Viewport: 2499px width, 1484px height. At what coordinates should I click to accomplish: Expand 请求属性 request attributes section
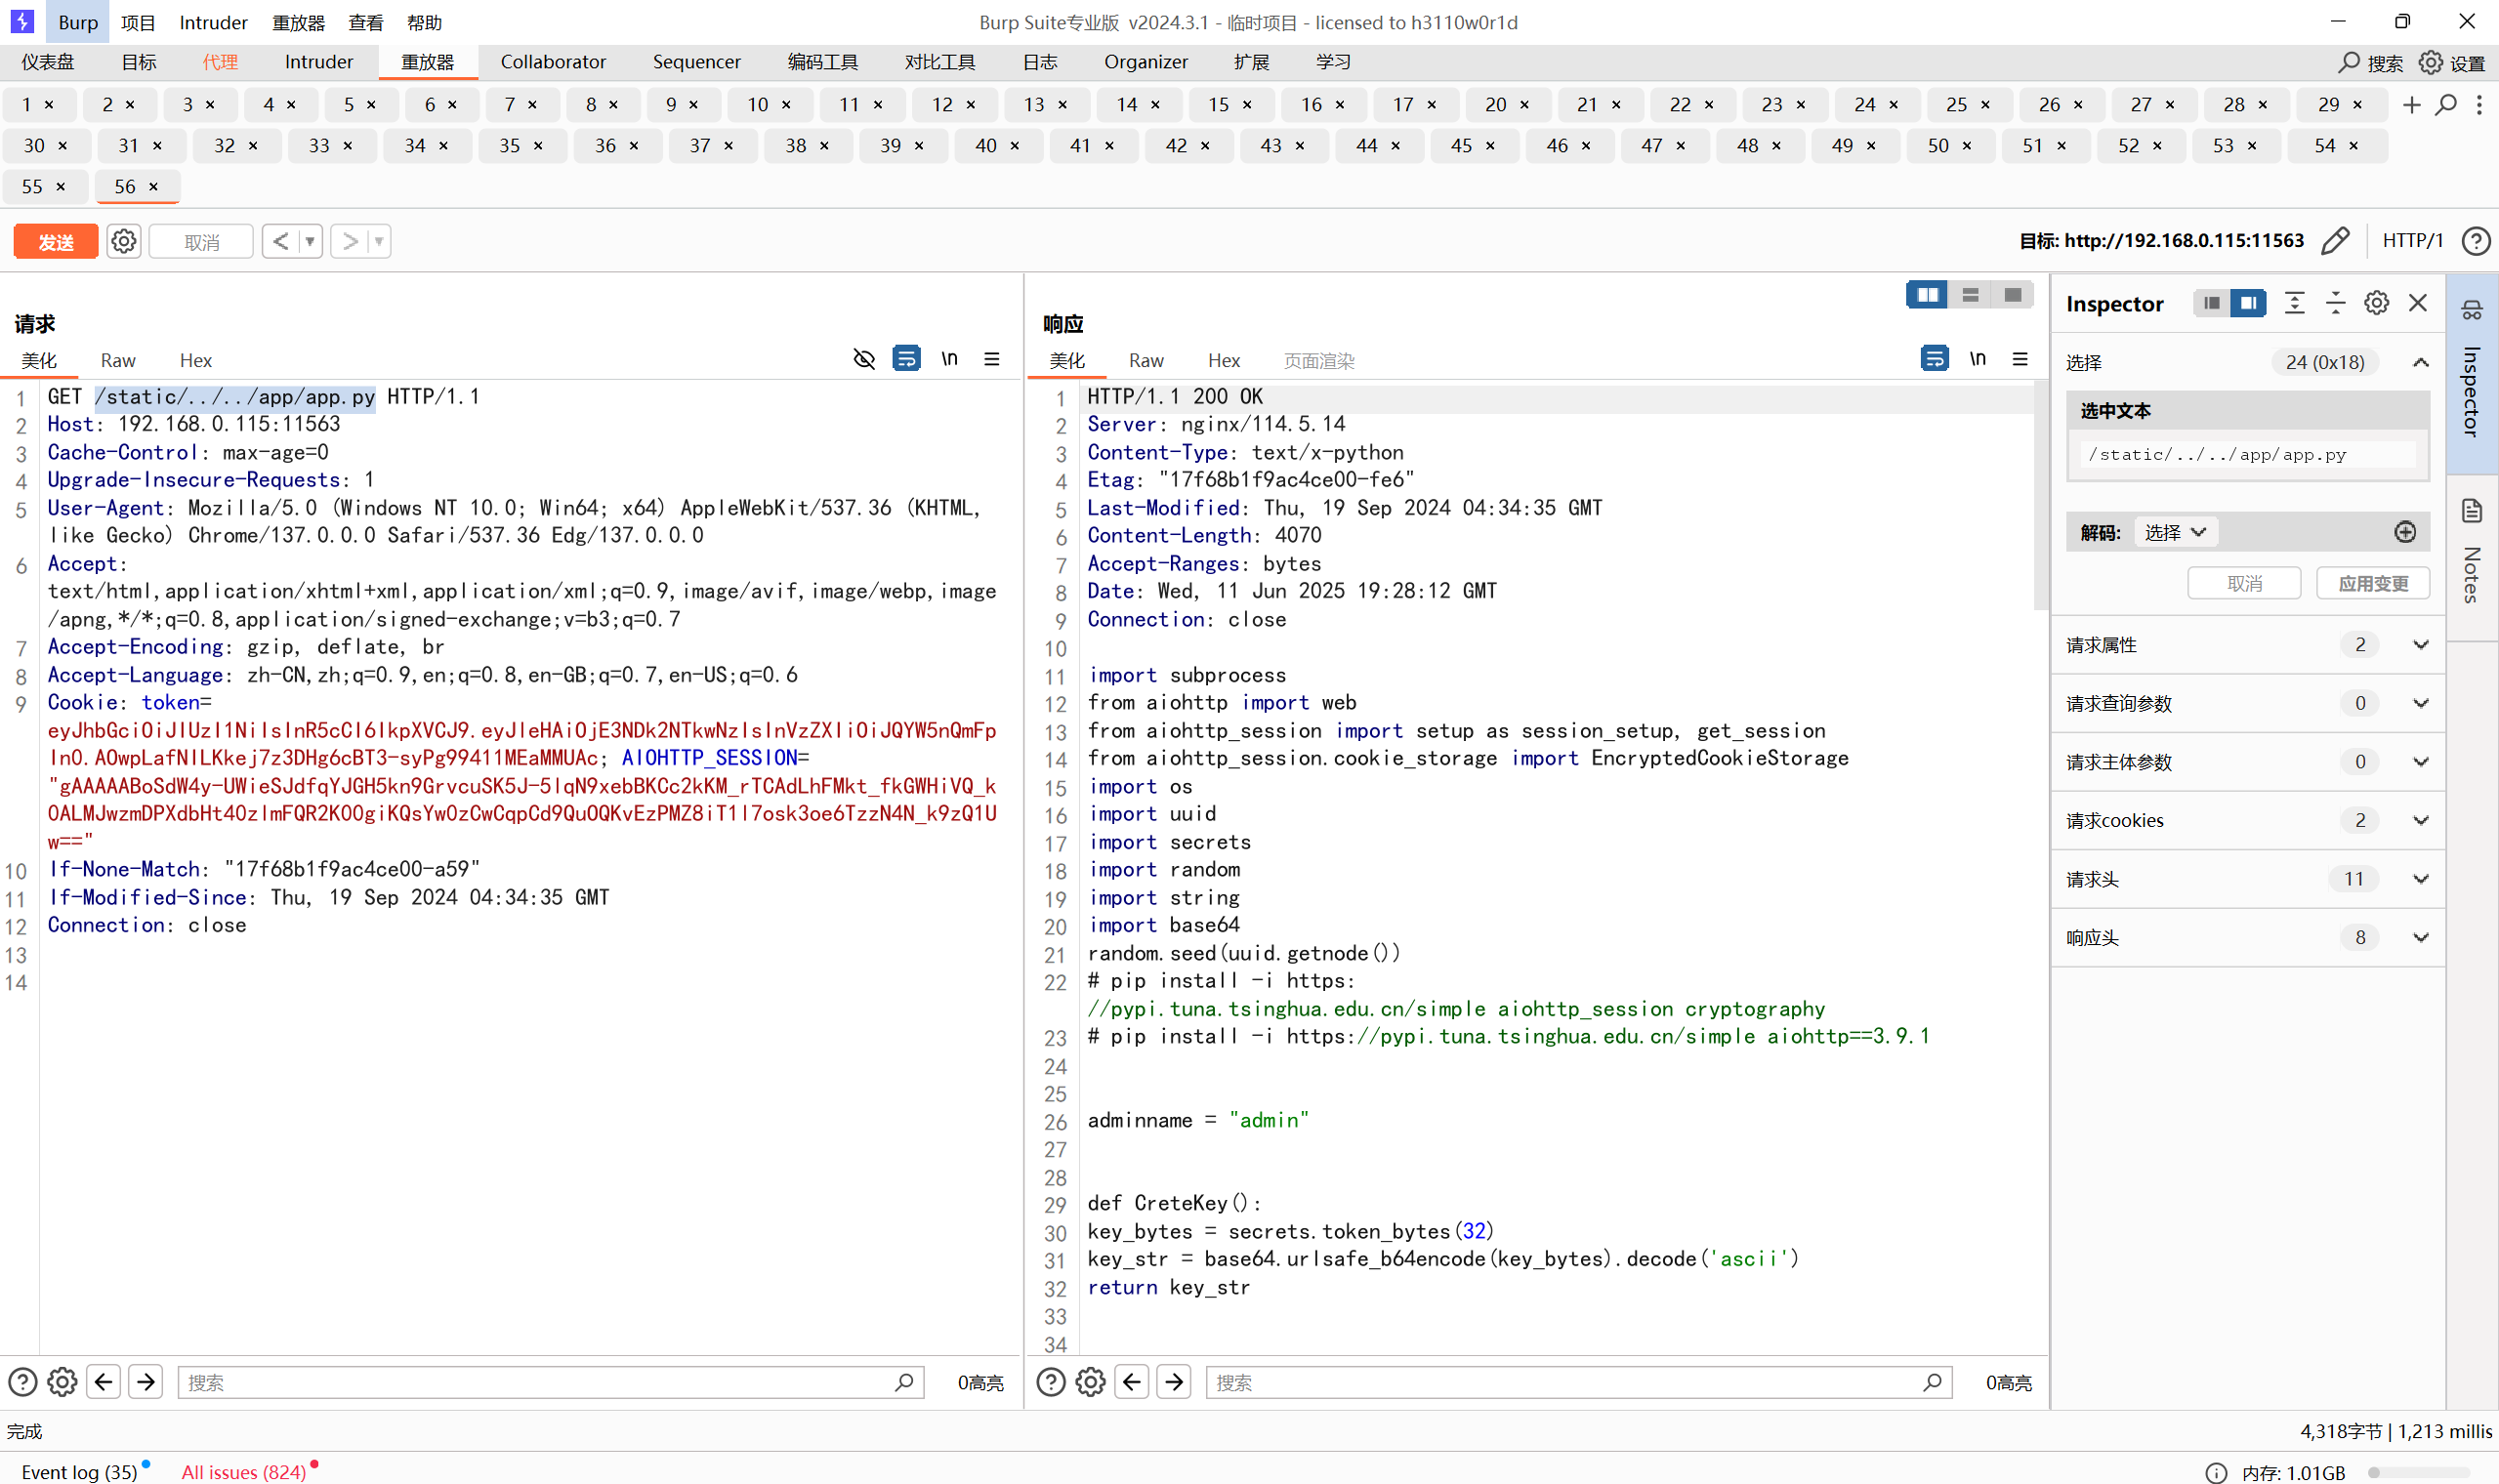point(2248,646)
